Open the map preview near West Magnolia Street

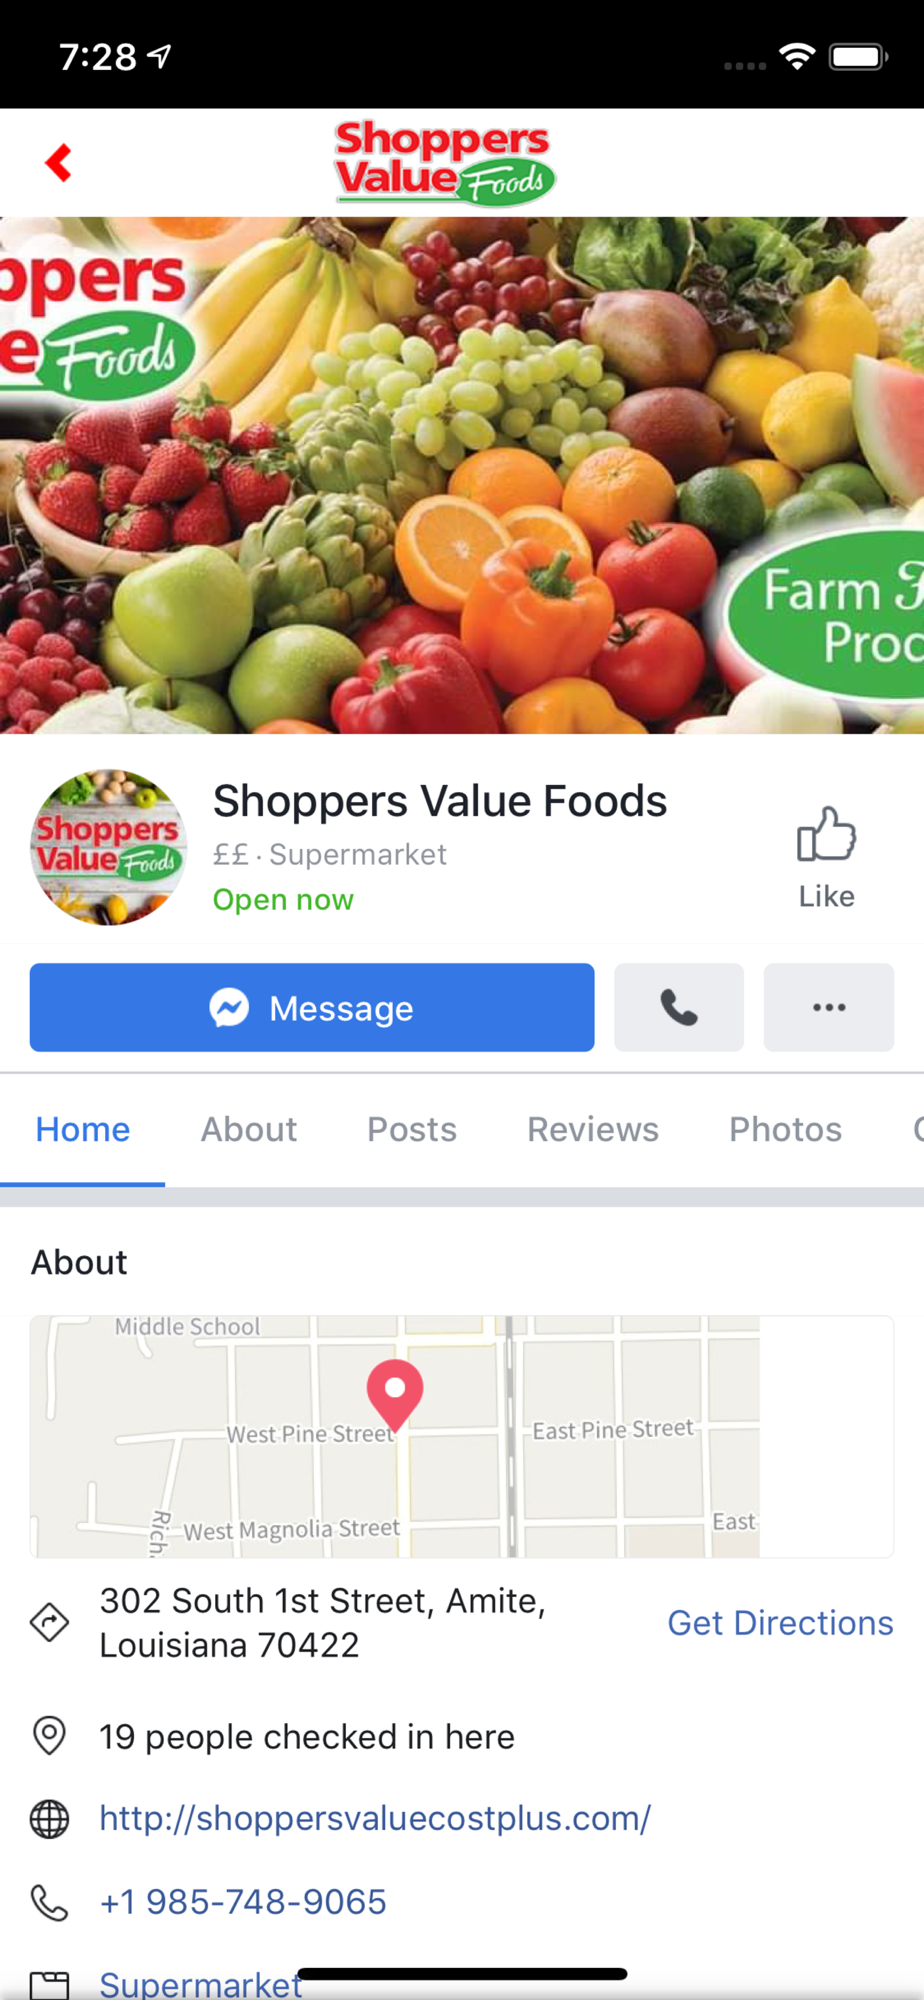[x=462, y=1436]
